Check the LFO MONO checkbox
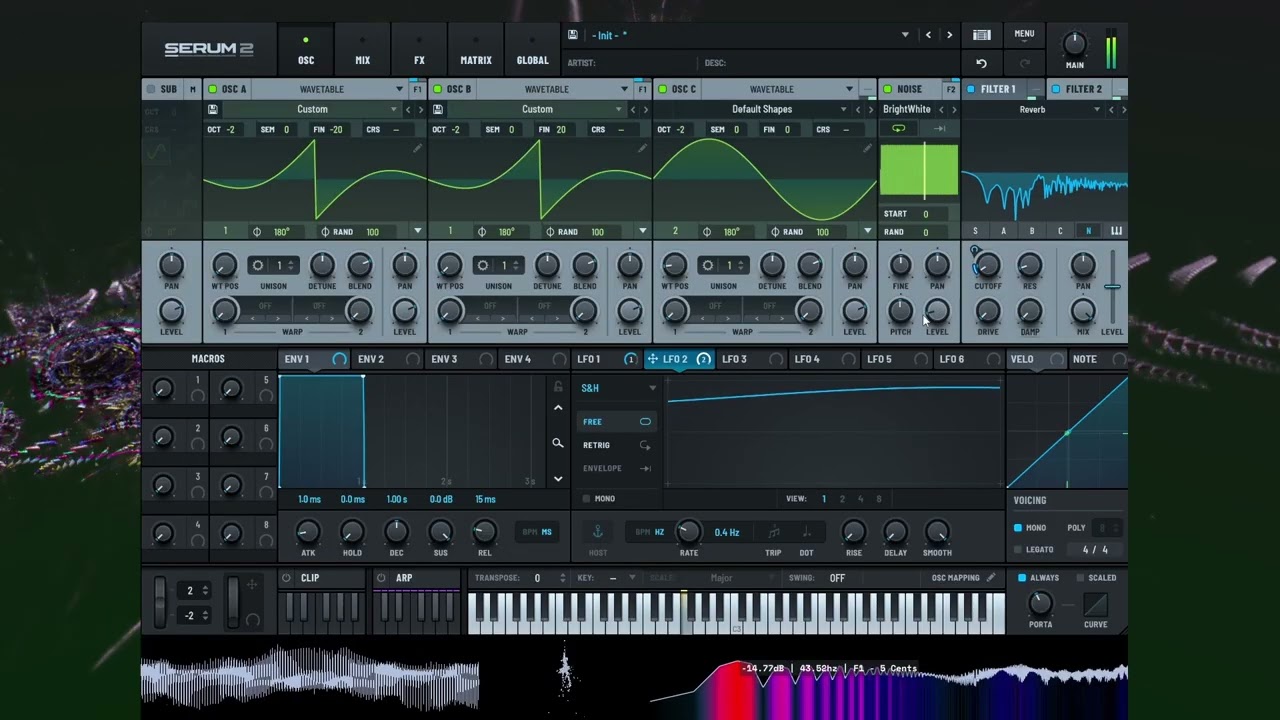 pyautogui.click(x=586, y=498)
